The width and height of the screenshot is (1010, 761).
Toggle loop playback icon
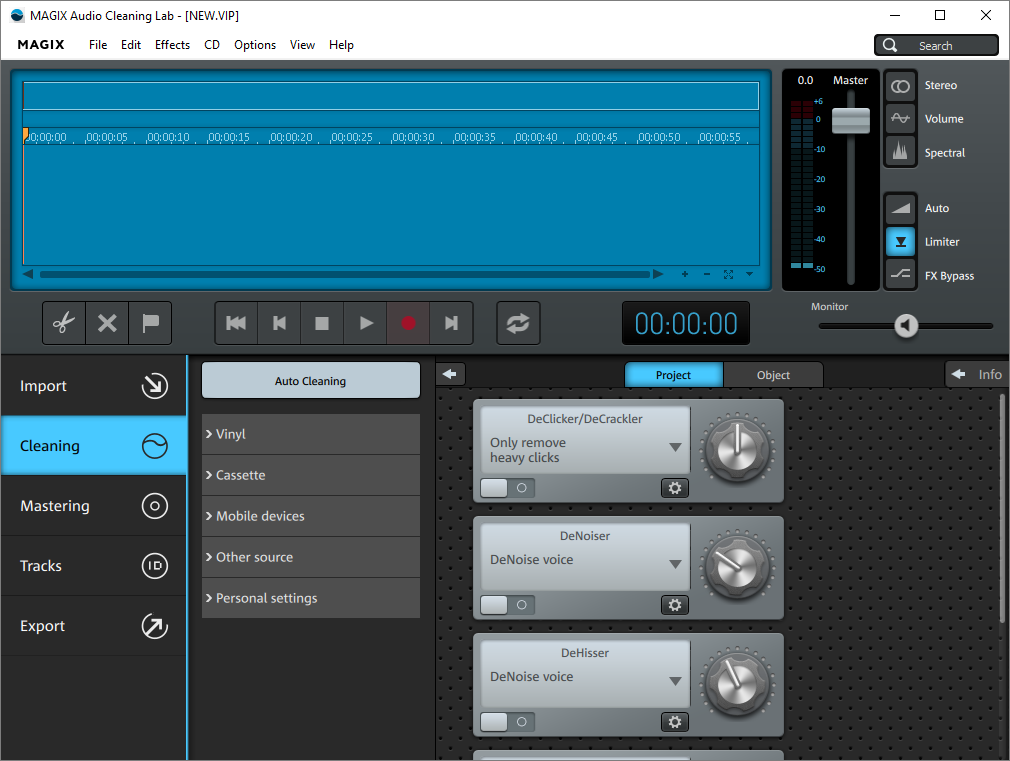[518, 323]
